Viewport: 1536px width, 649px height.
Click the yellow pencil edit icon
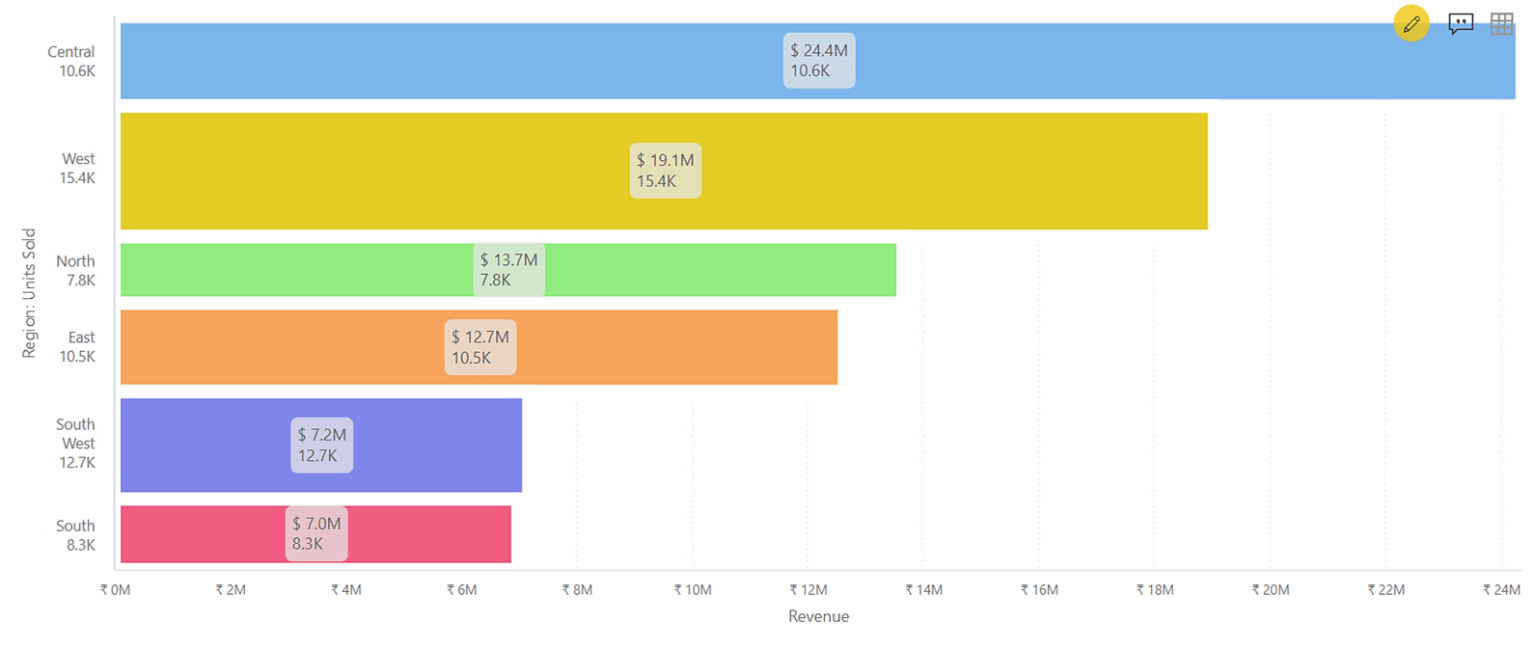(1411, 23)
